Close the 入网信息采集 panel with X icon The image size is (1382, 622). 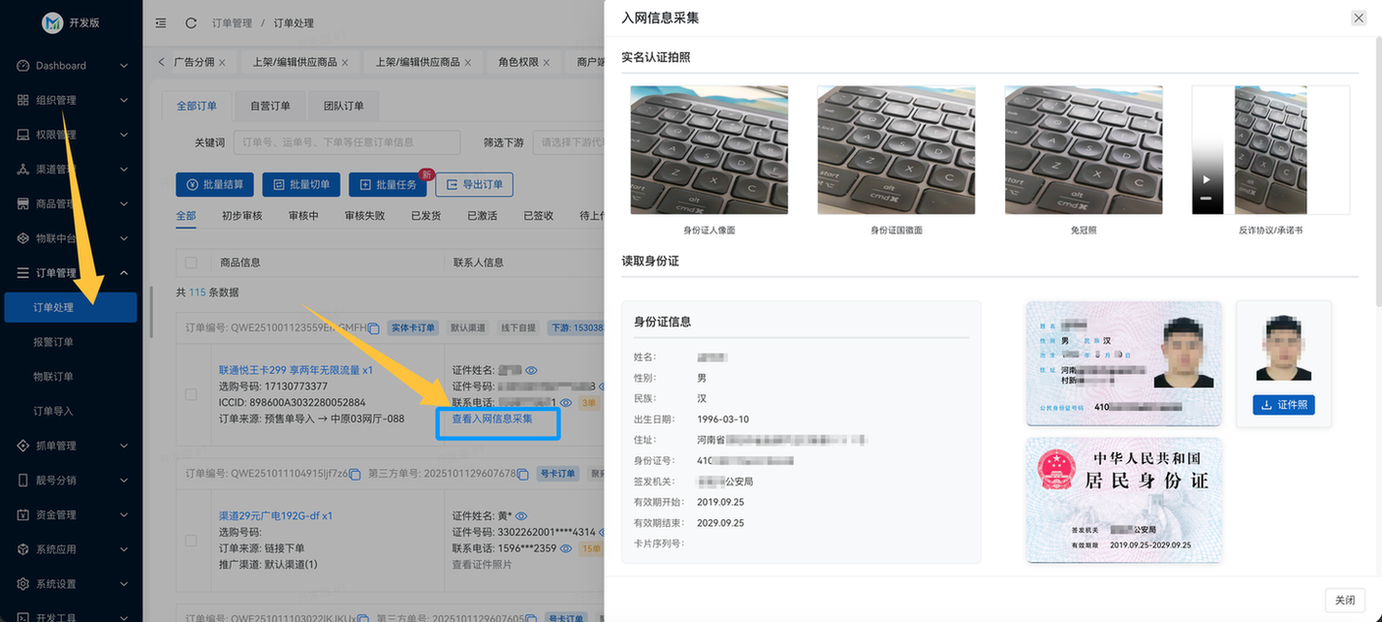pos(1358,18)
